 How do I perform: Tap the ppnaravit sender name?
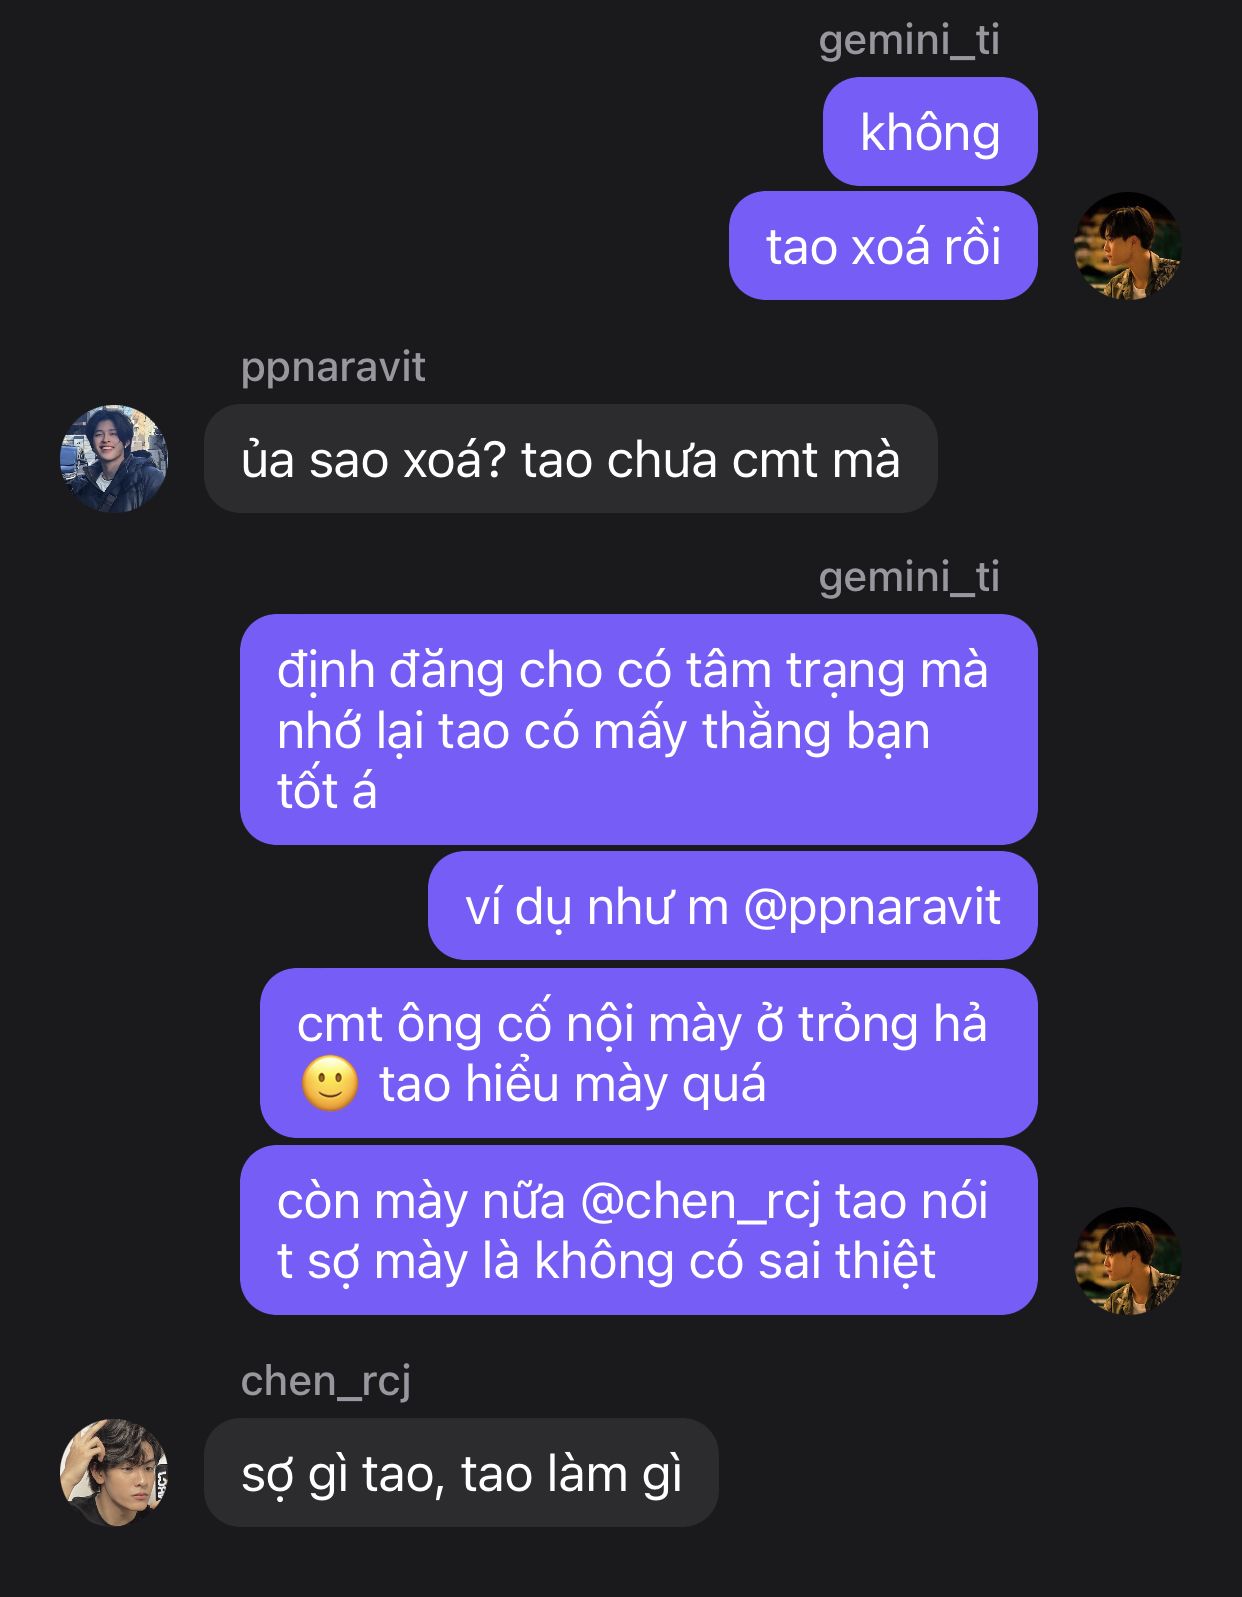click(x=333, y=367)
